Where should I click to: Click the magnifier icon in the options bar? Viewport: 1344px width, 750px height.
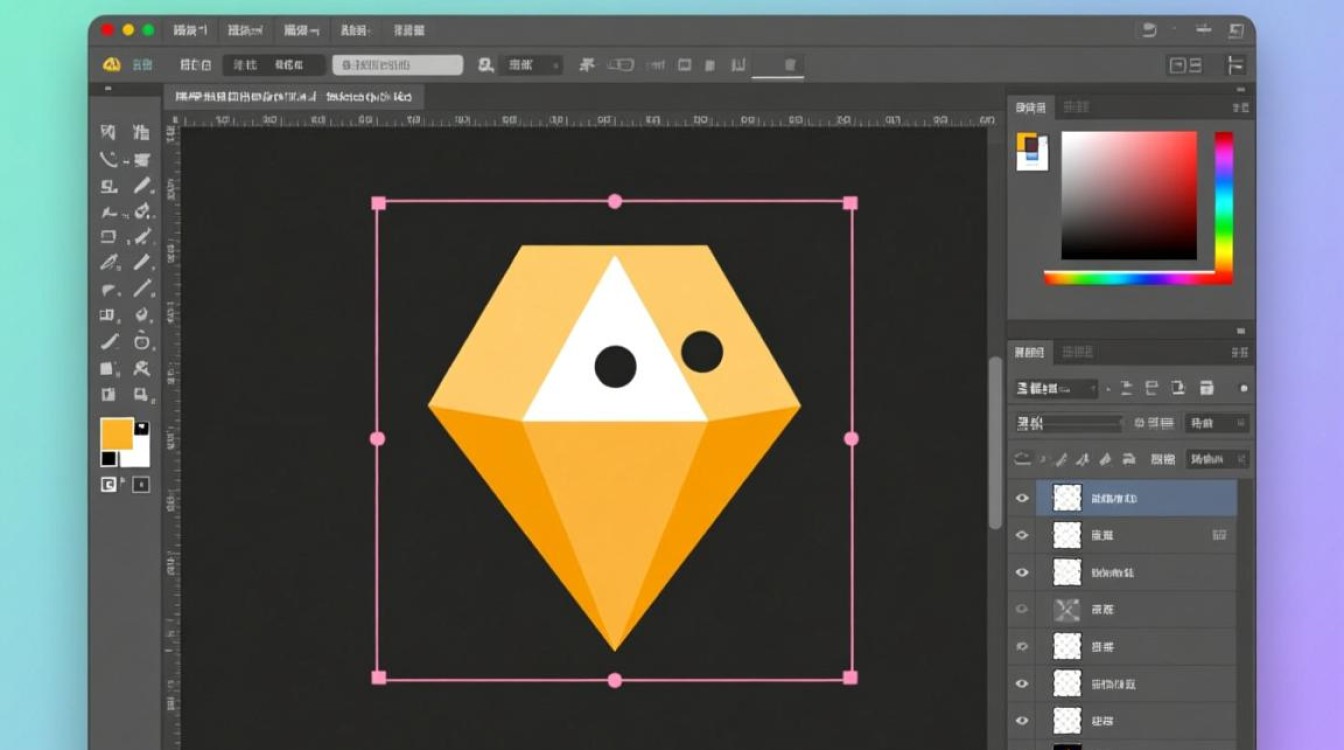[x=486, y=65]
